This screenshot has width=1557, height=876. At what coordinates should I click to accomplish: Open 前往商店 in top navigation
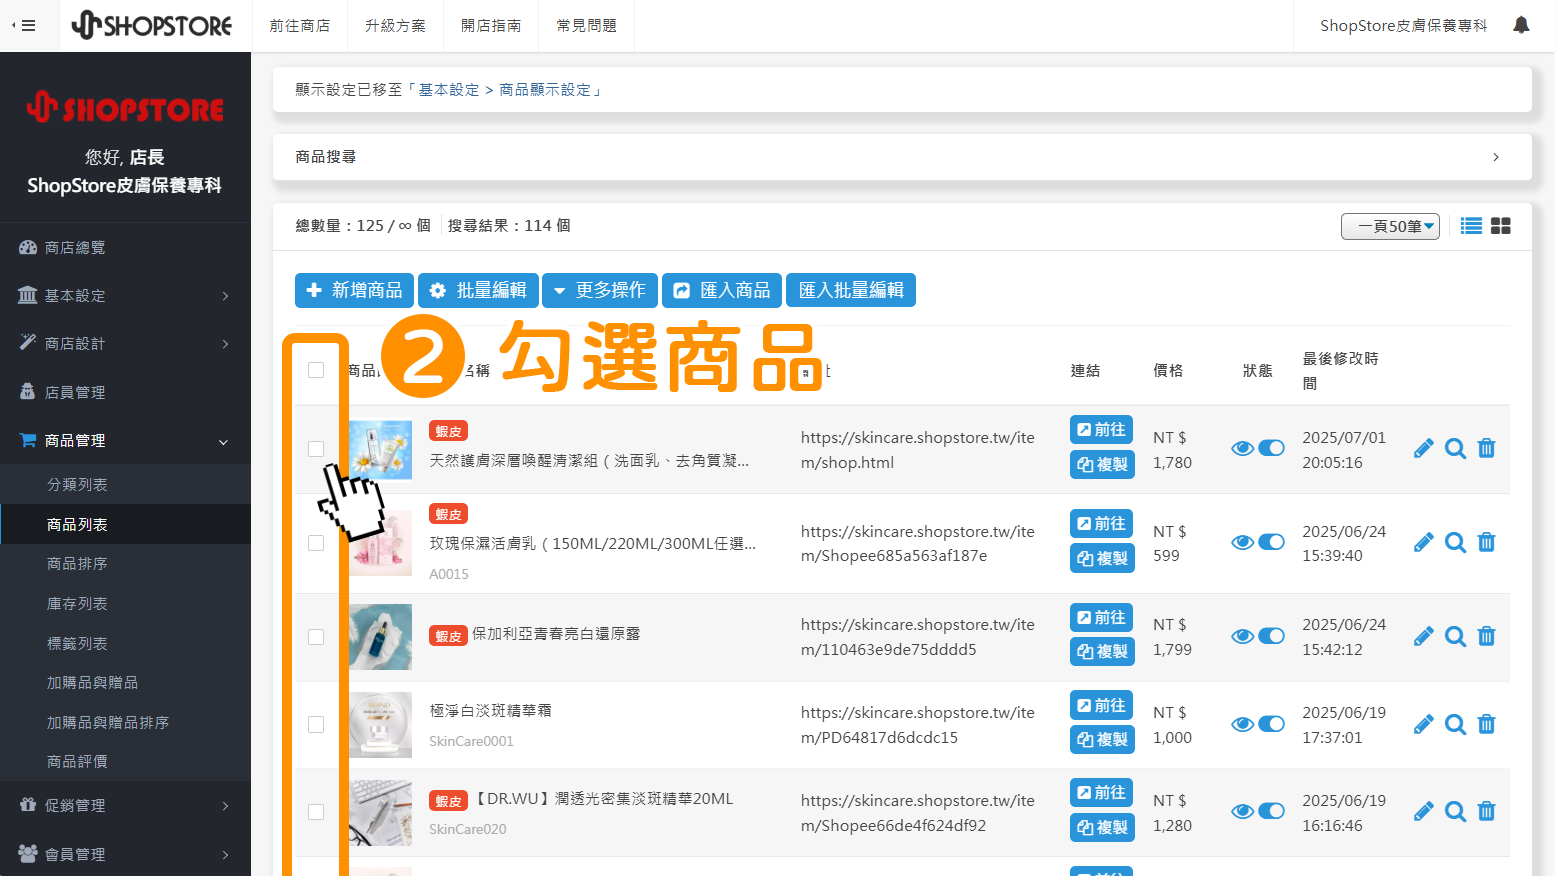tap(300, 26)
